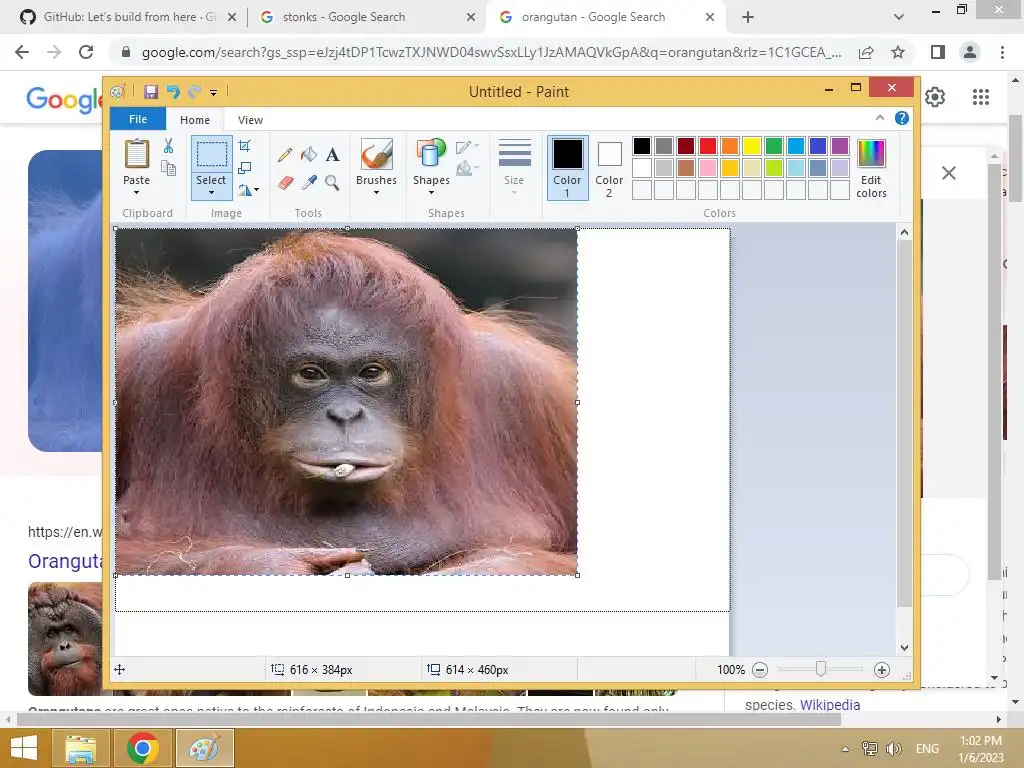The image size is (1024, 768).
Task: Select the Color picker eyedropper
Action: (x=309, y=183)
